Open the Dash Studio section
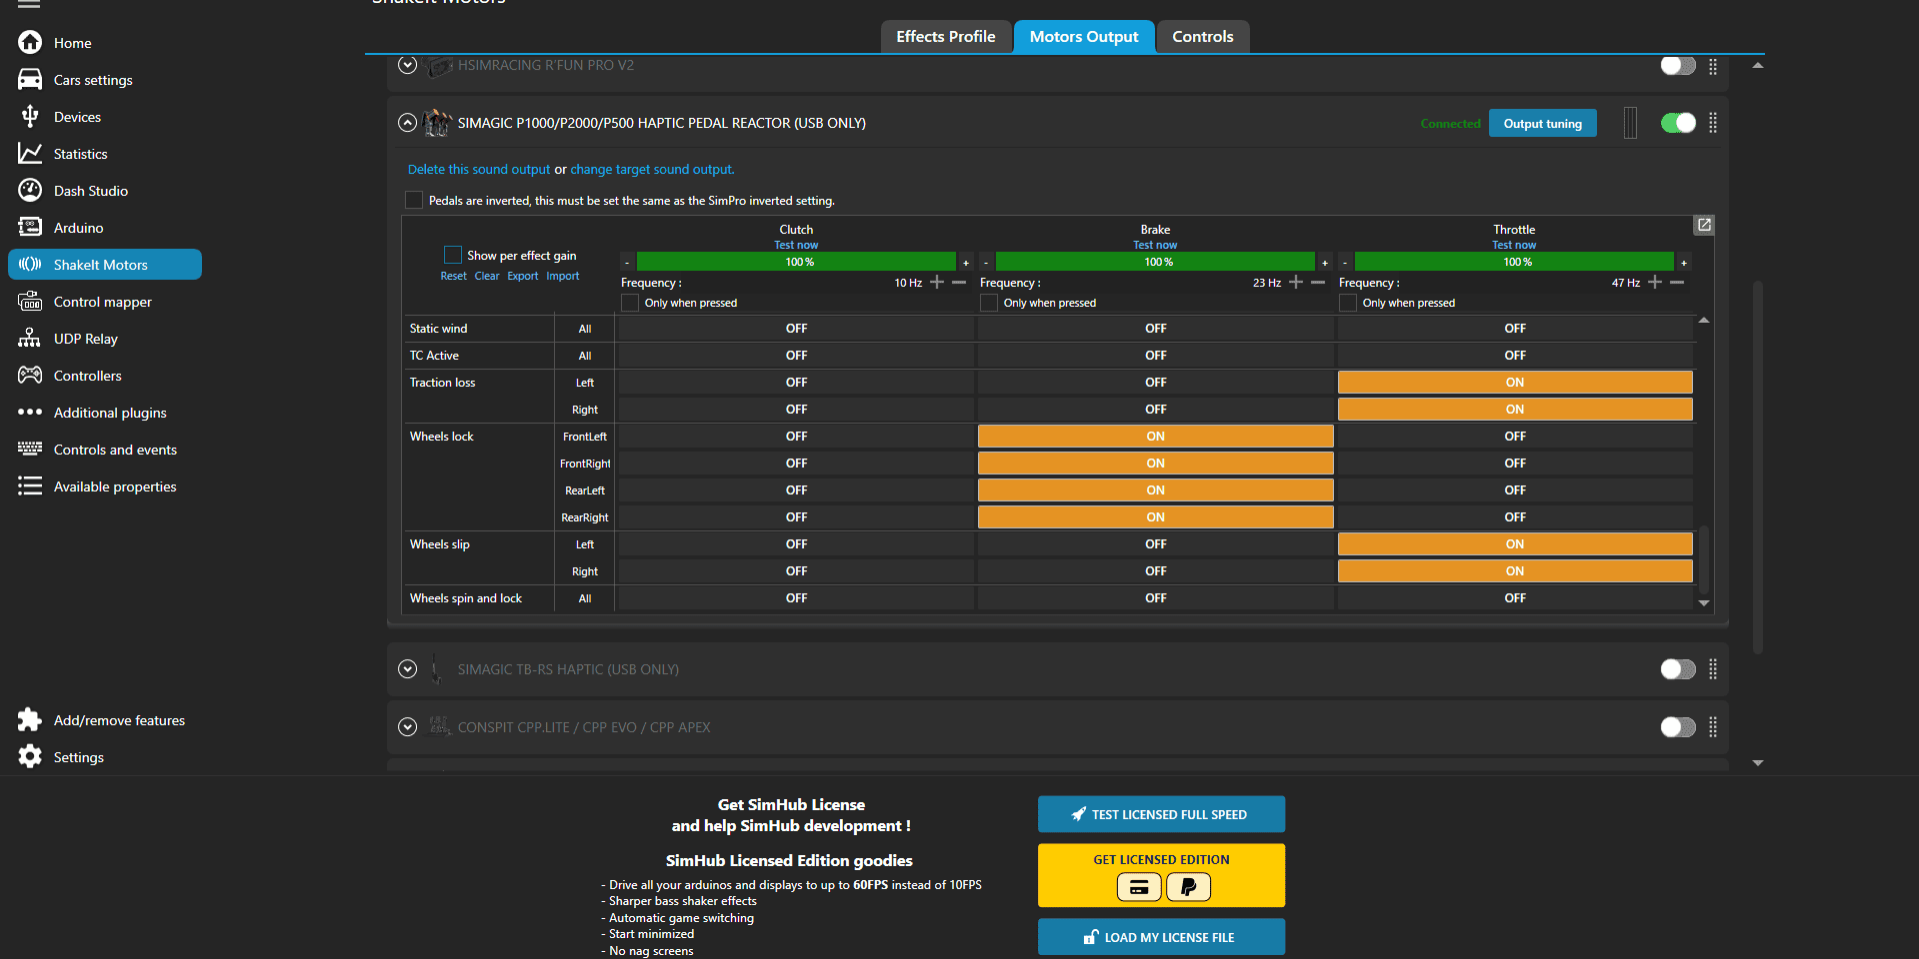The width and height of the screenshot is (1919, 959). click(91, 190)
